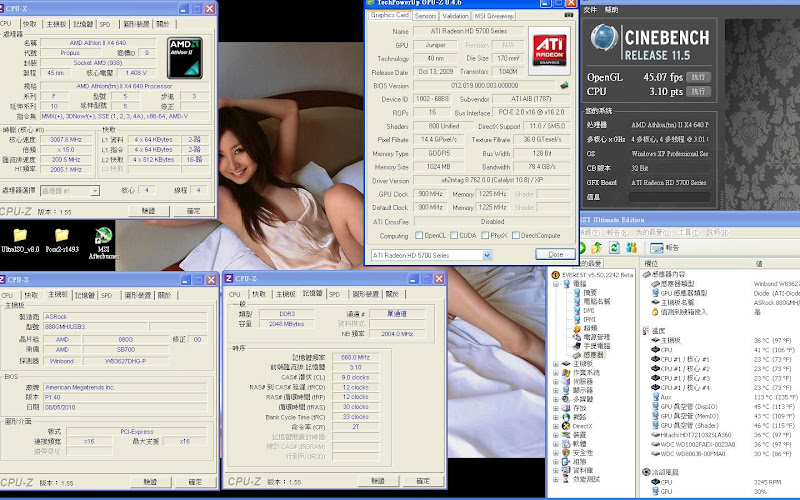Viewport: 800px width, 500px height.
Task: Click the 信息 input field in Cinebench
Action: [669, 197]
